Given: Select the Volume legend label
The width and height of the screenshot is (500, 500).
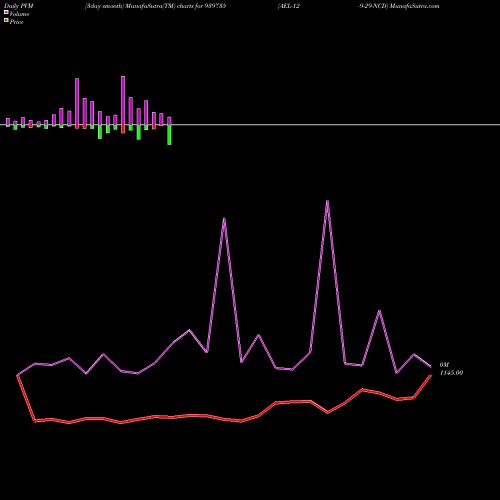Looking at the screenshot, I should tap(19, 14).
